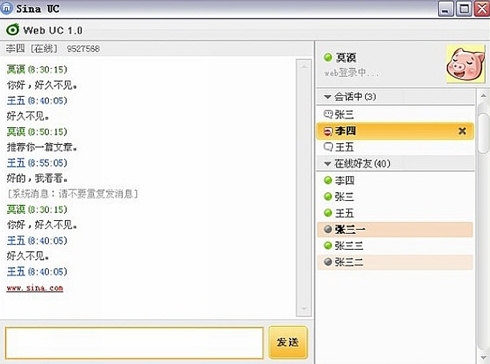
Task: Click the 莫滨 username in profile header
Action: point(346,58)
